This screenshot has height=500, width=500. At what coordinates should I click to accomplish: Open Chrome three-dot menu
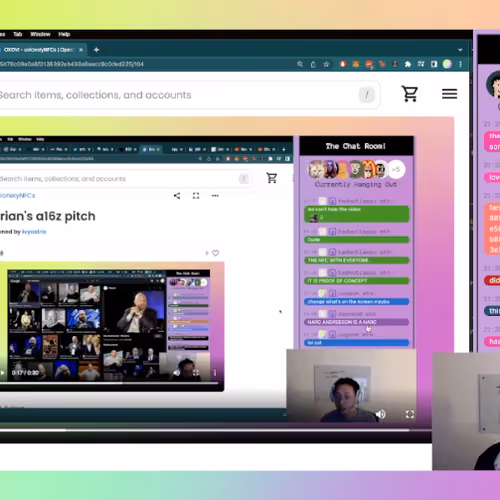coord(460,64)
